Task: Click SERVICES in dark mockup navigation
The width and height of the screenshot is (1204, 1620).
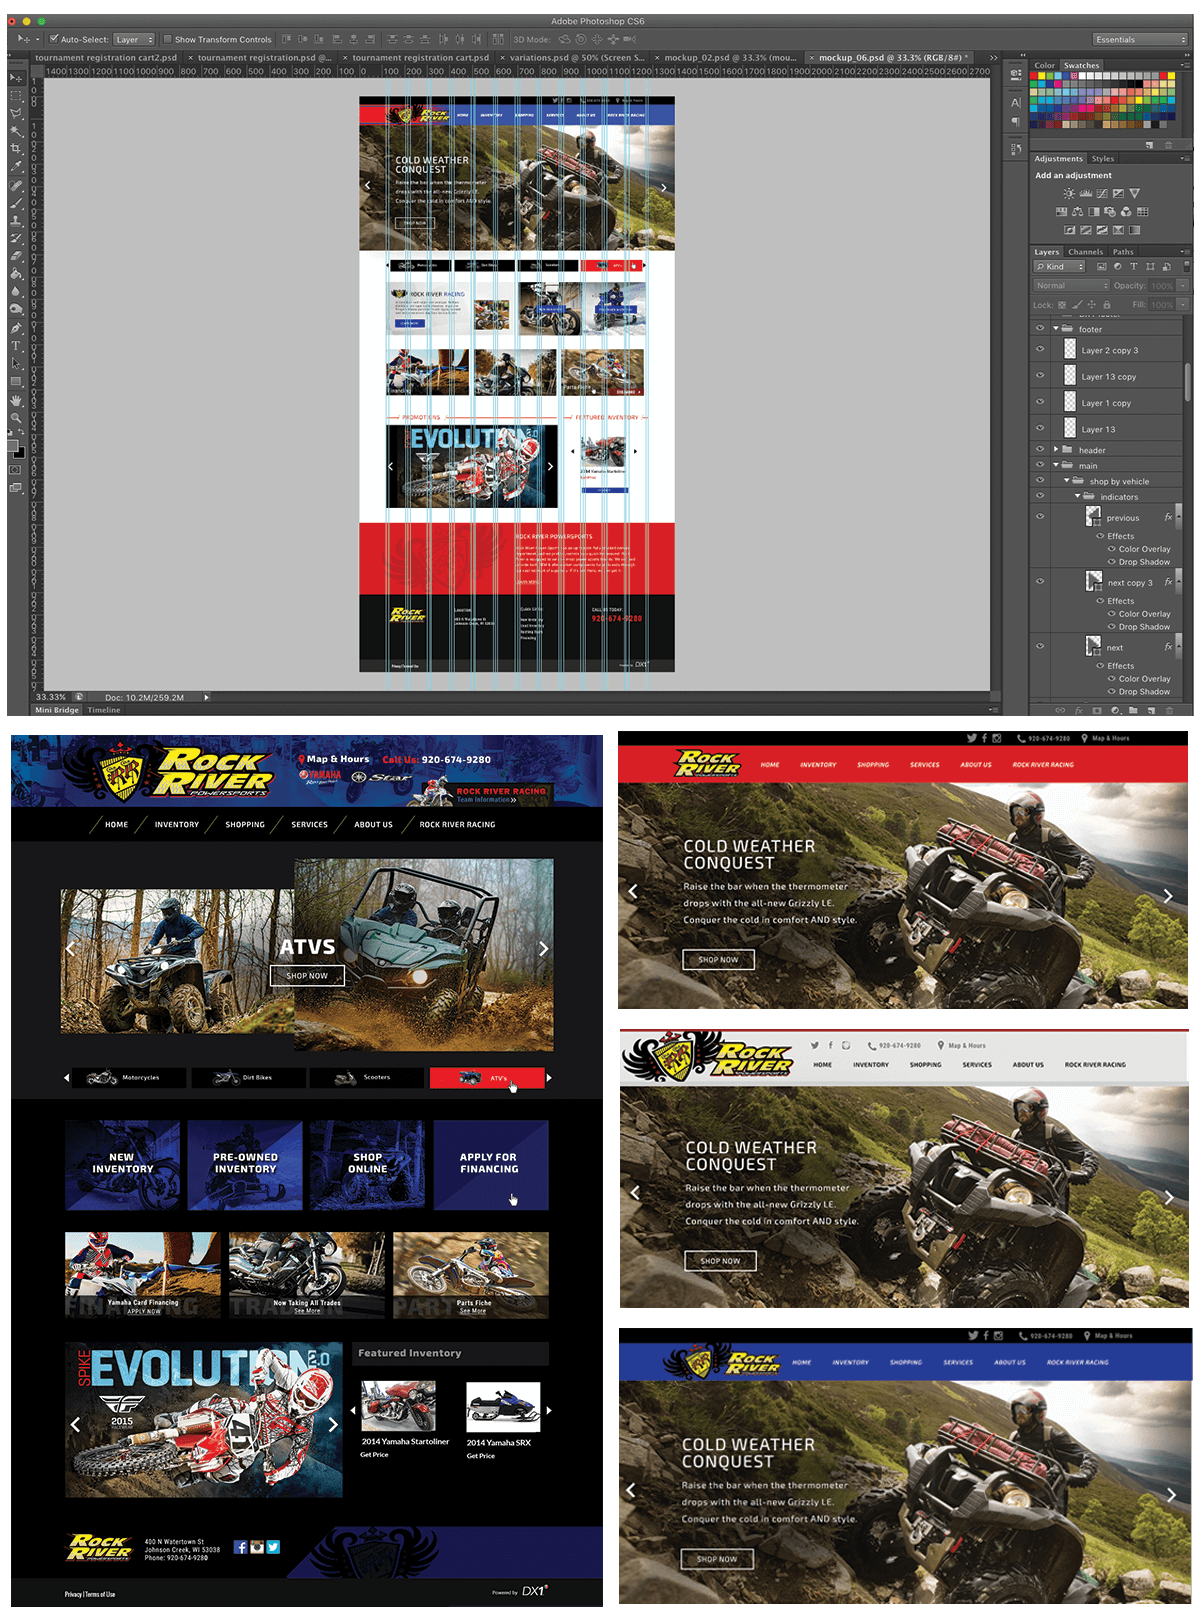Action: pyautogui.click(x=310, y=825)
